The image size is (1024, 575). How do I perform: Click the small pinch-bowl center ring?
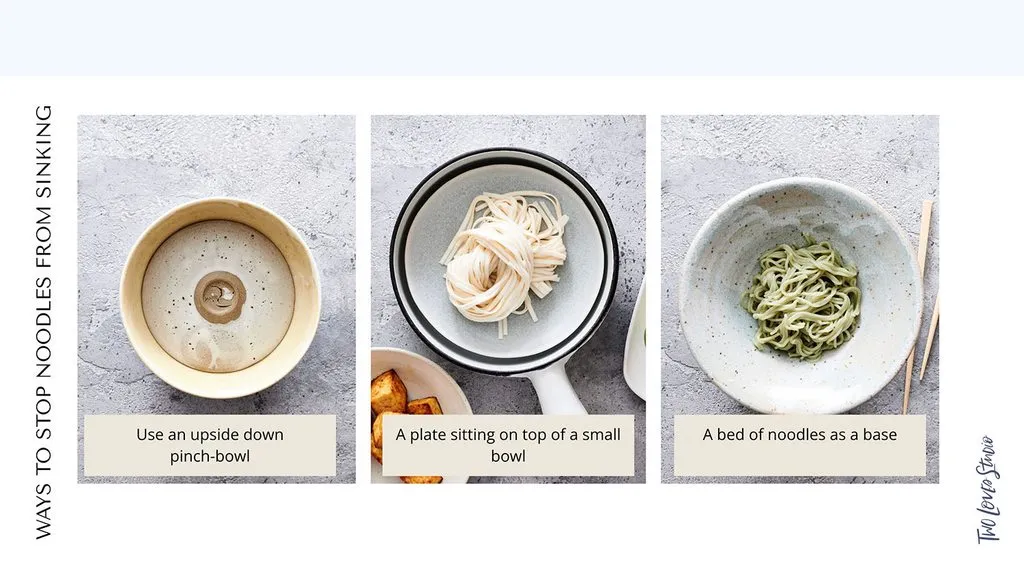220,297
